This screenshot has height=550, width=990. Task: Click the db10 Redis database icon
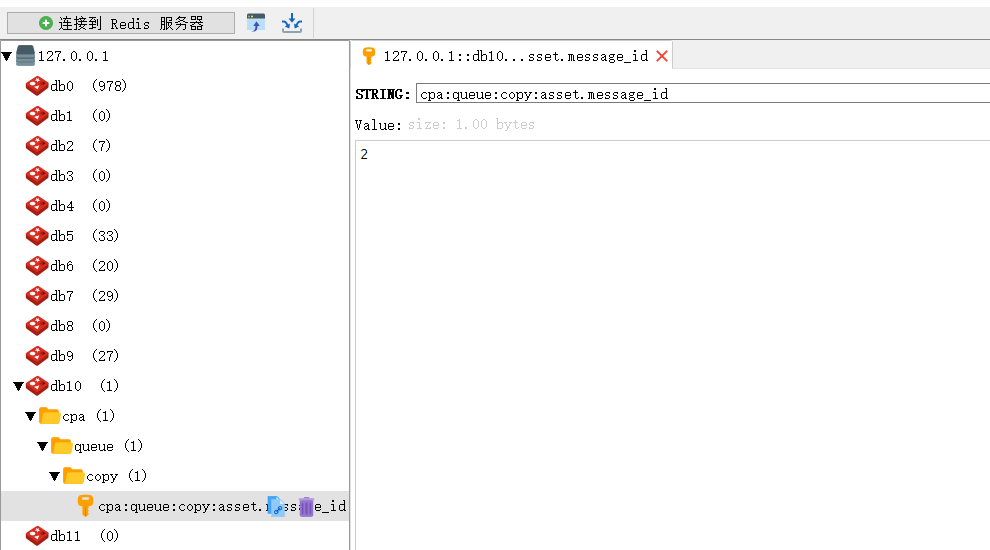(x=37, y=386)
